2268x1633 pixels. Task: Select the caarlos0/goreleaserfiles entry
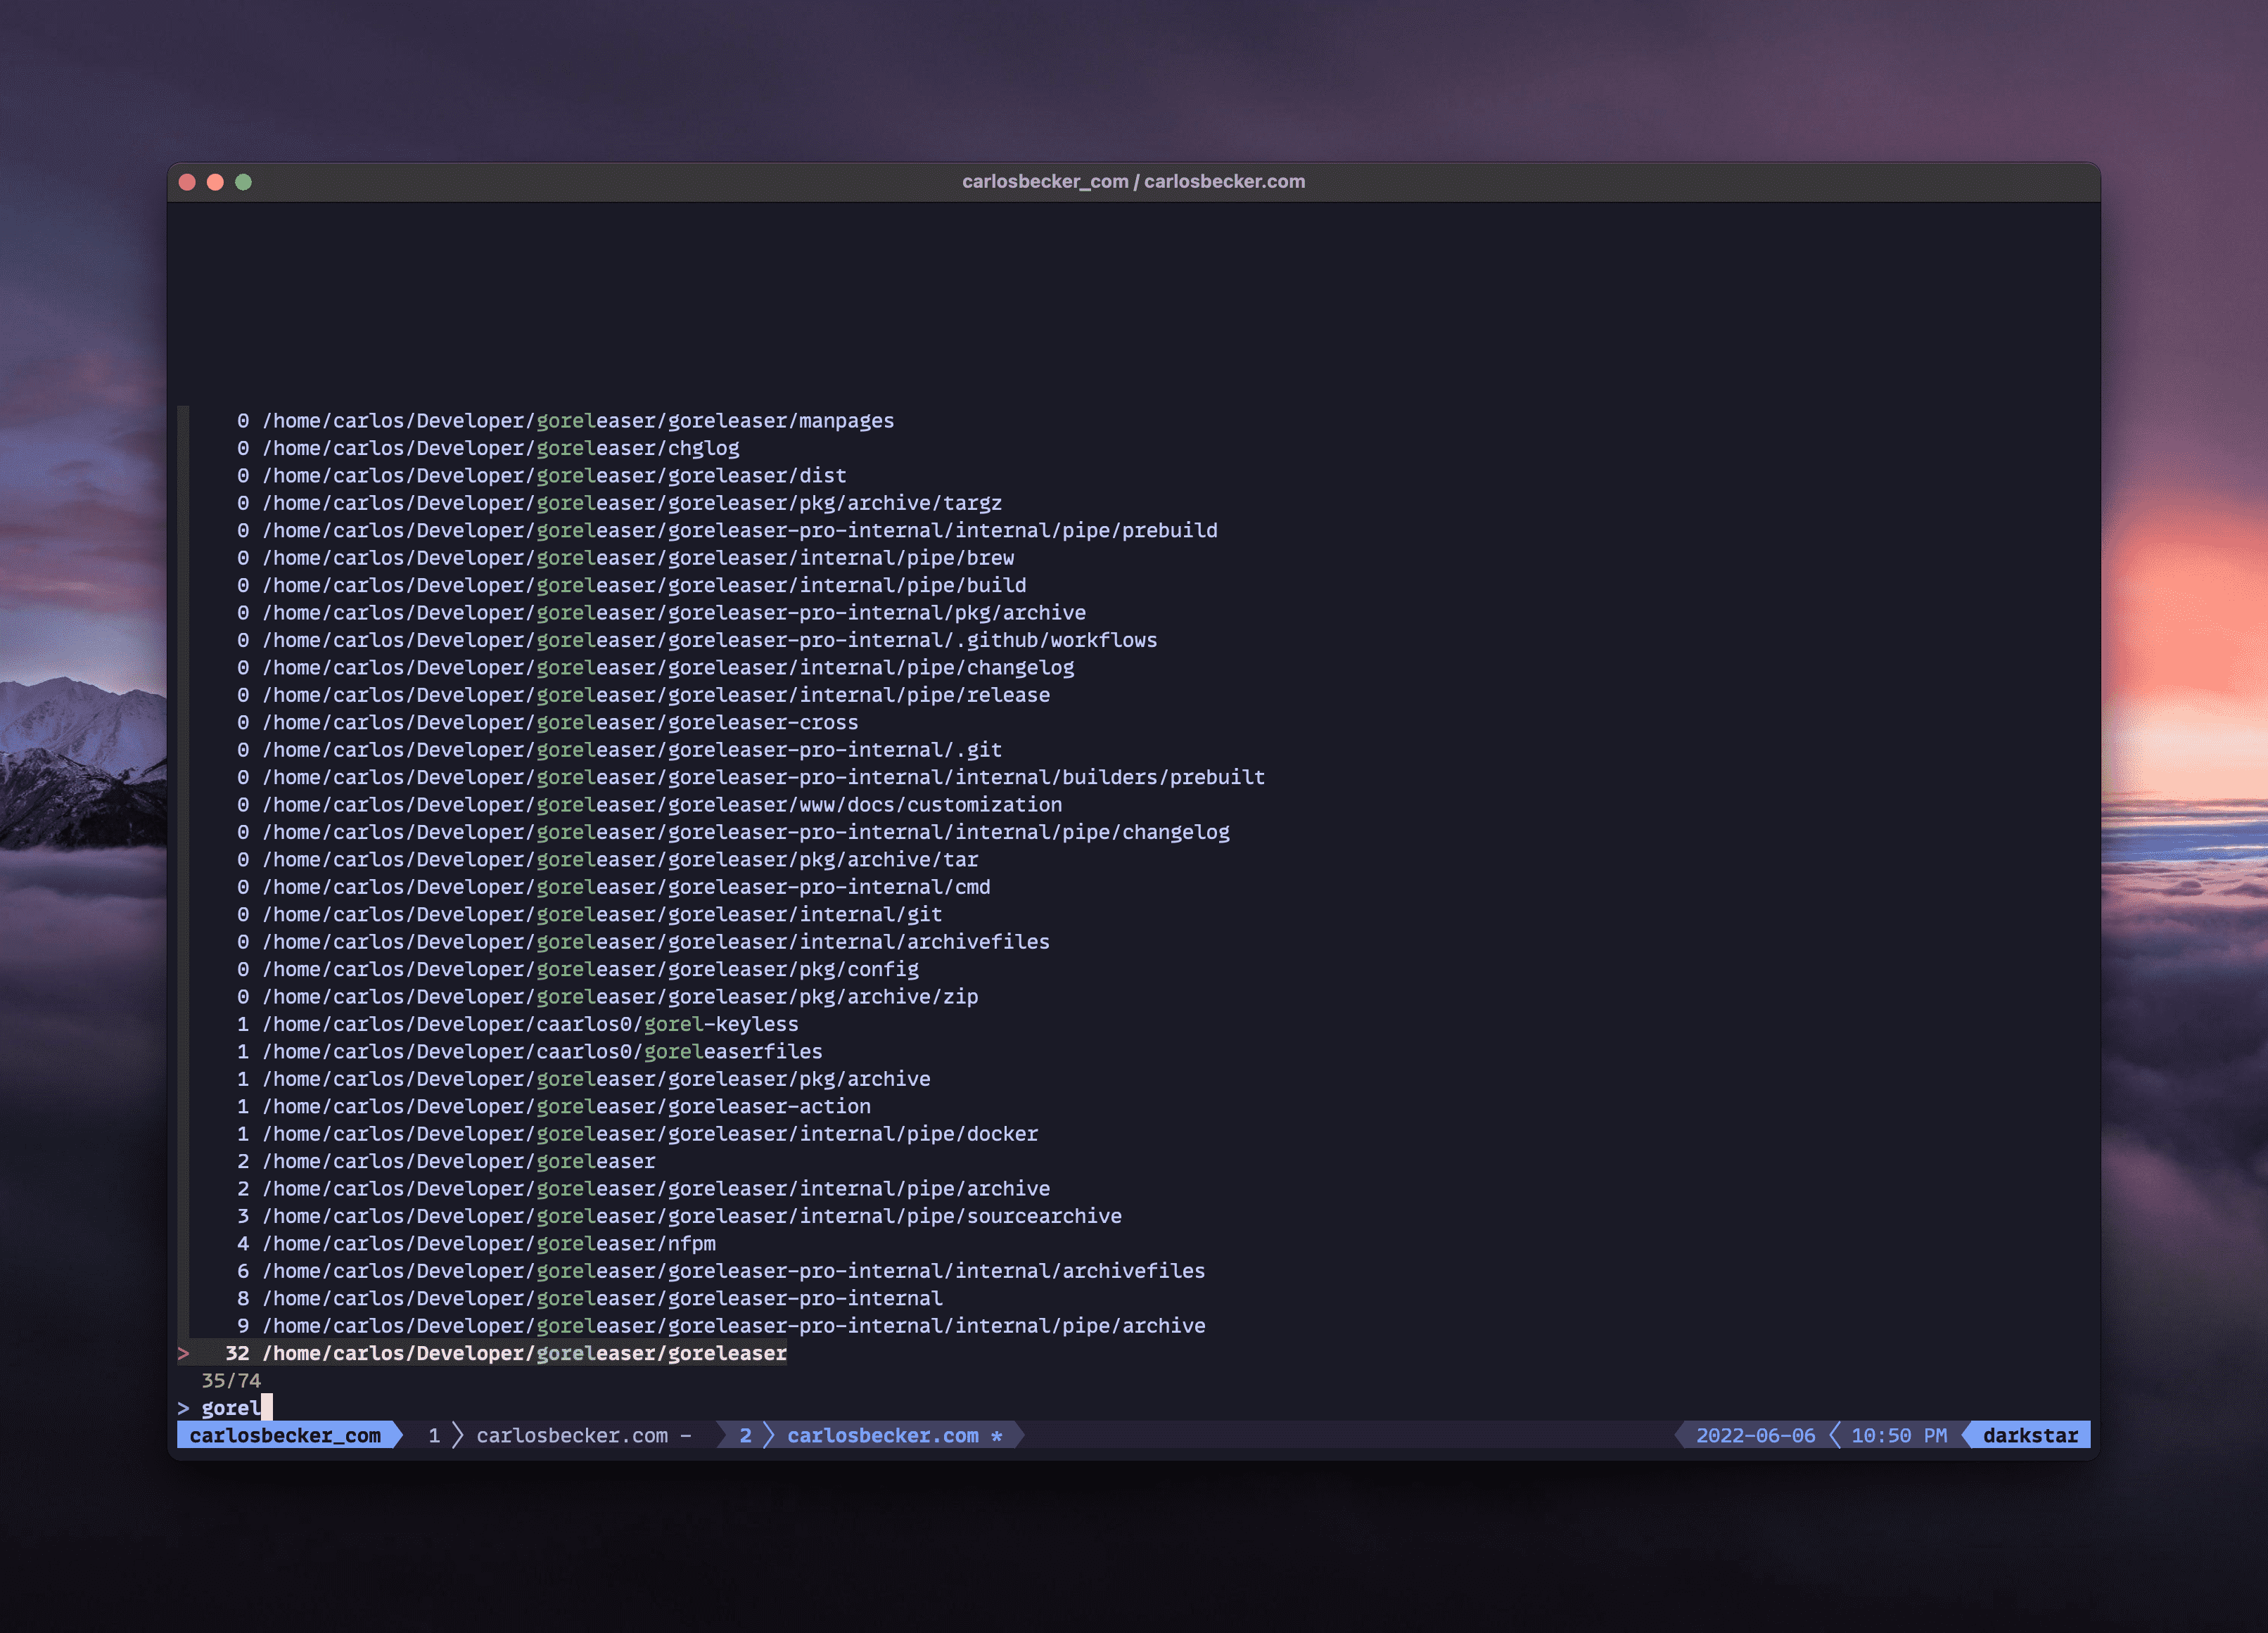pyautogui.click(x=542, y=1051)
